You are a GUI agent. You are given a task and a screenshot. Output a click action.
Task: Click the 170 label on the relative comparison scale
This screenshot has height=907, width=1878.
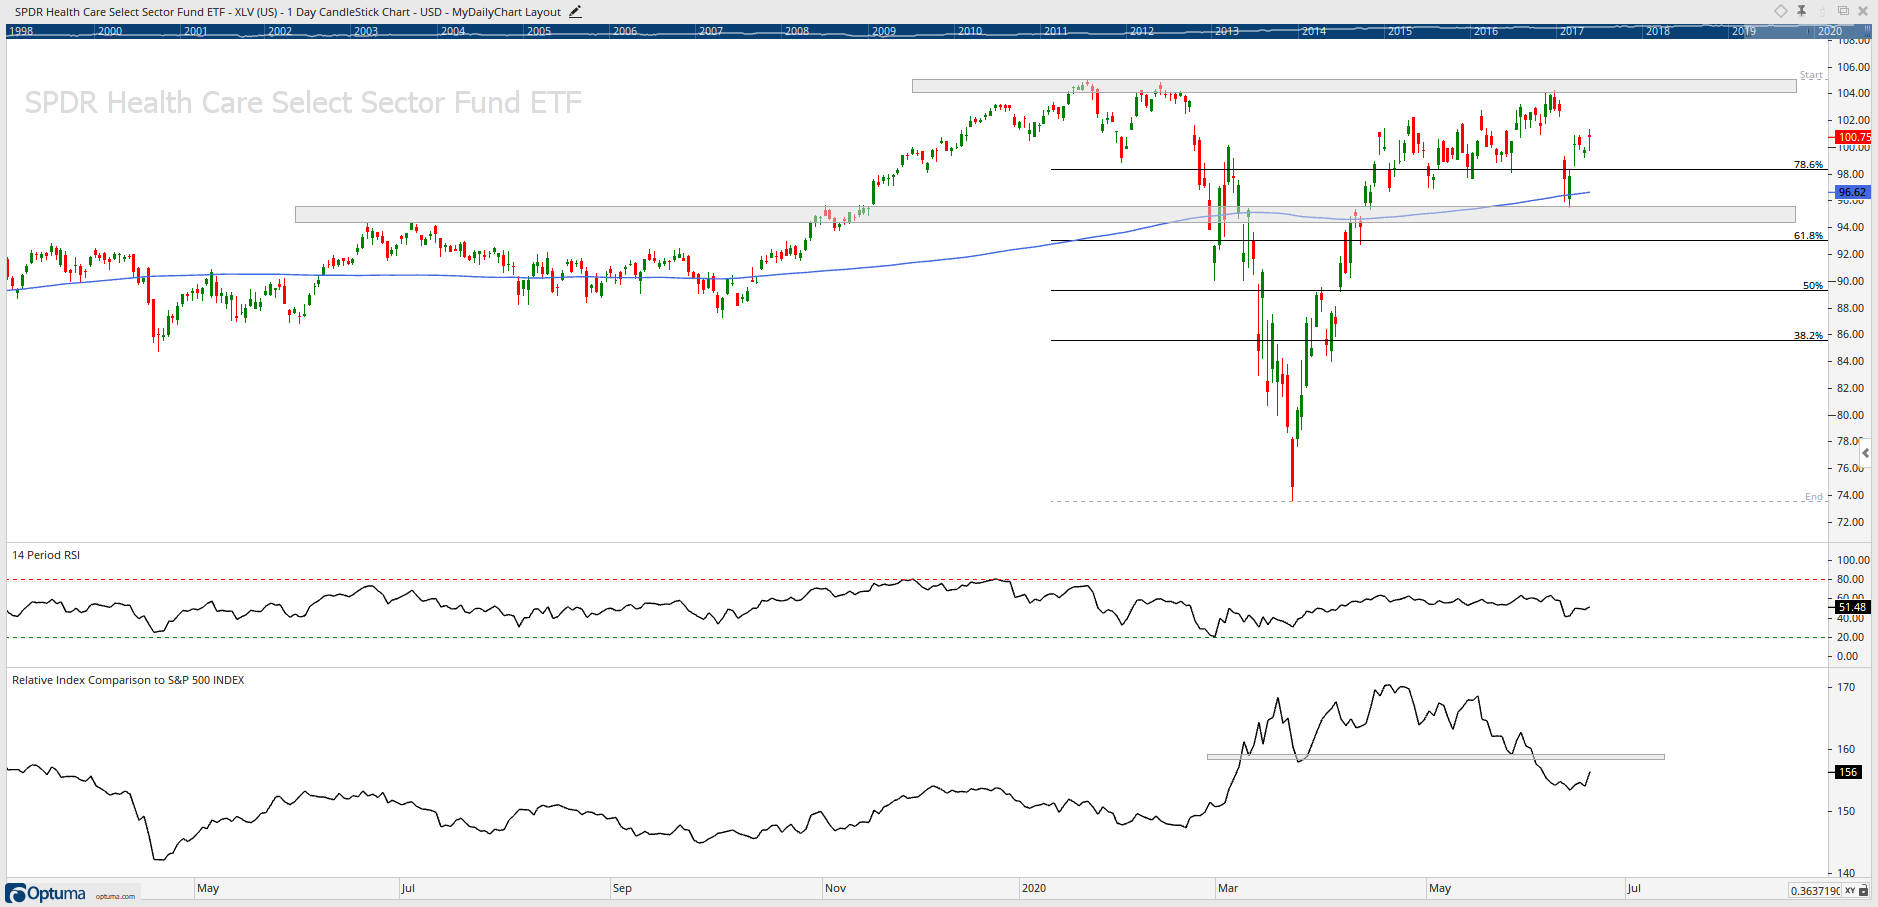click(1846, 687)
